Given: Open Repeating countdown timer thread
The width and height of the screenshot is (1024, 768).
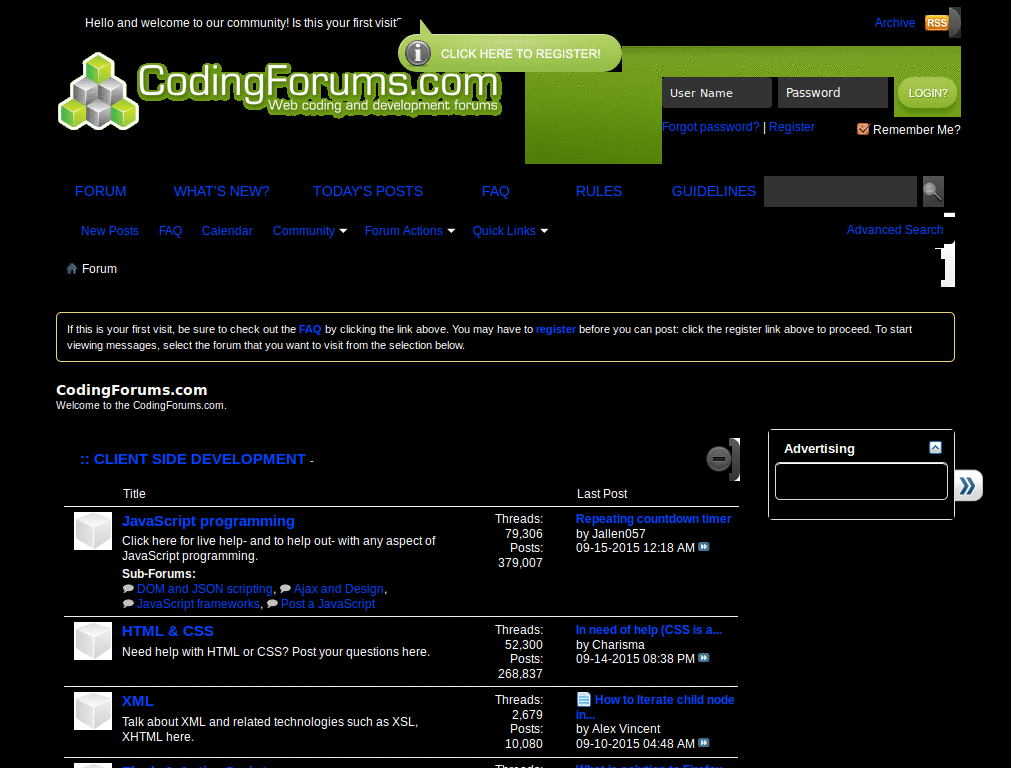Looking at the screenshot, I should tap(653, 519).
